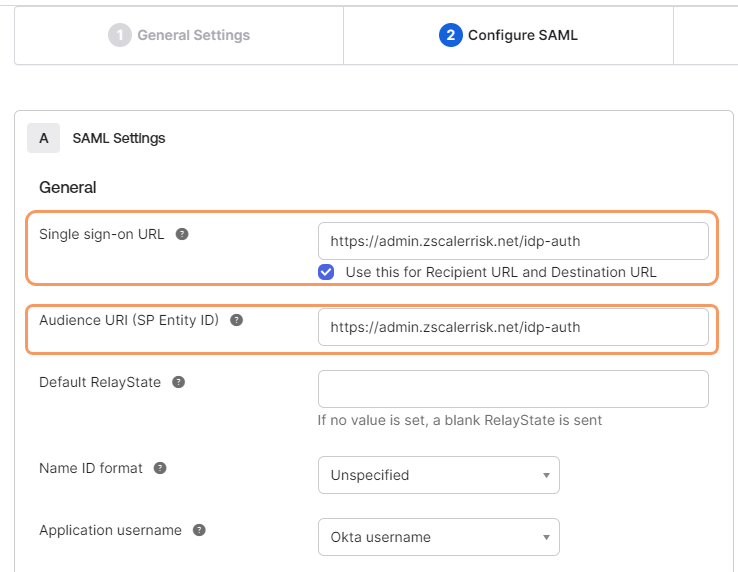Click the "Use this for Recipient URL" label text
The height and width of the screenshot is (572, 738).
point(500,272)
